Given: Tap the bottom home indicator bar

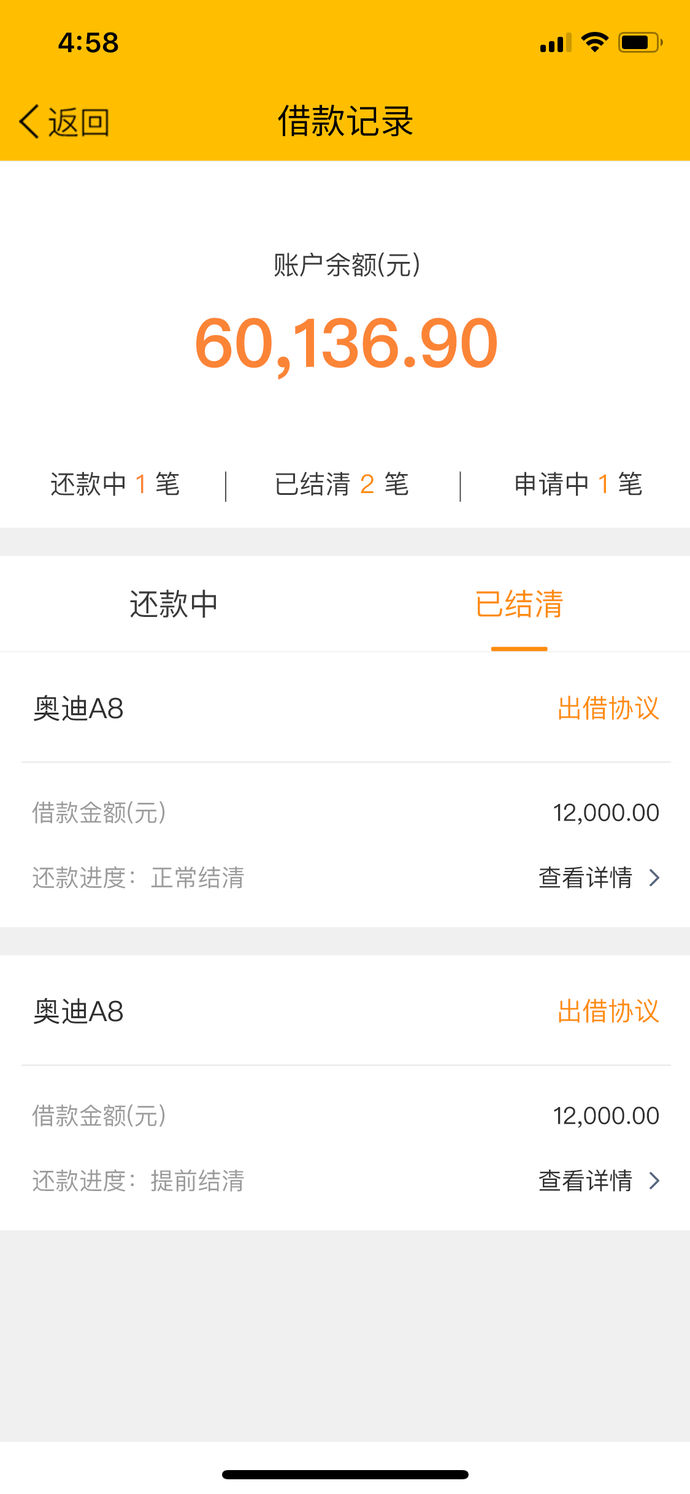Looking at the screenshot, I should (345, 1474).
